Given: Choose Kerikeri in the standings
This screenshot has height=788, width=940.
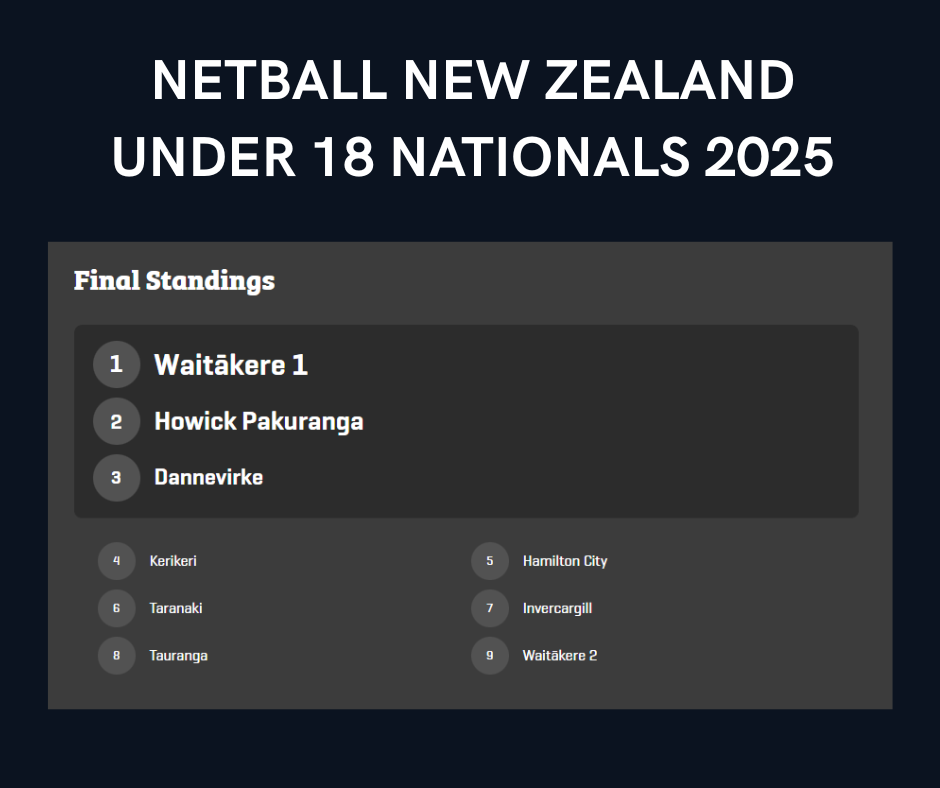Looking at the screenshot, I should (x=173, y=561).
